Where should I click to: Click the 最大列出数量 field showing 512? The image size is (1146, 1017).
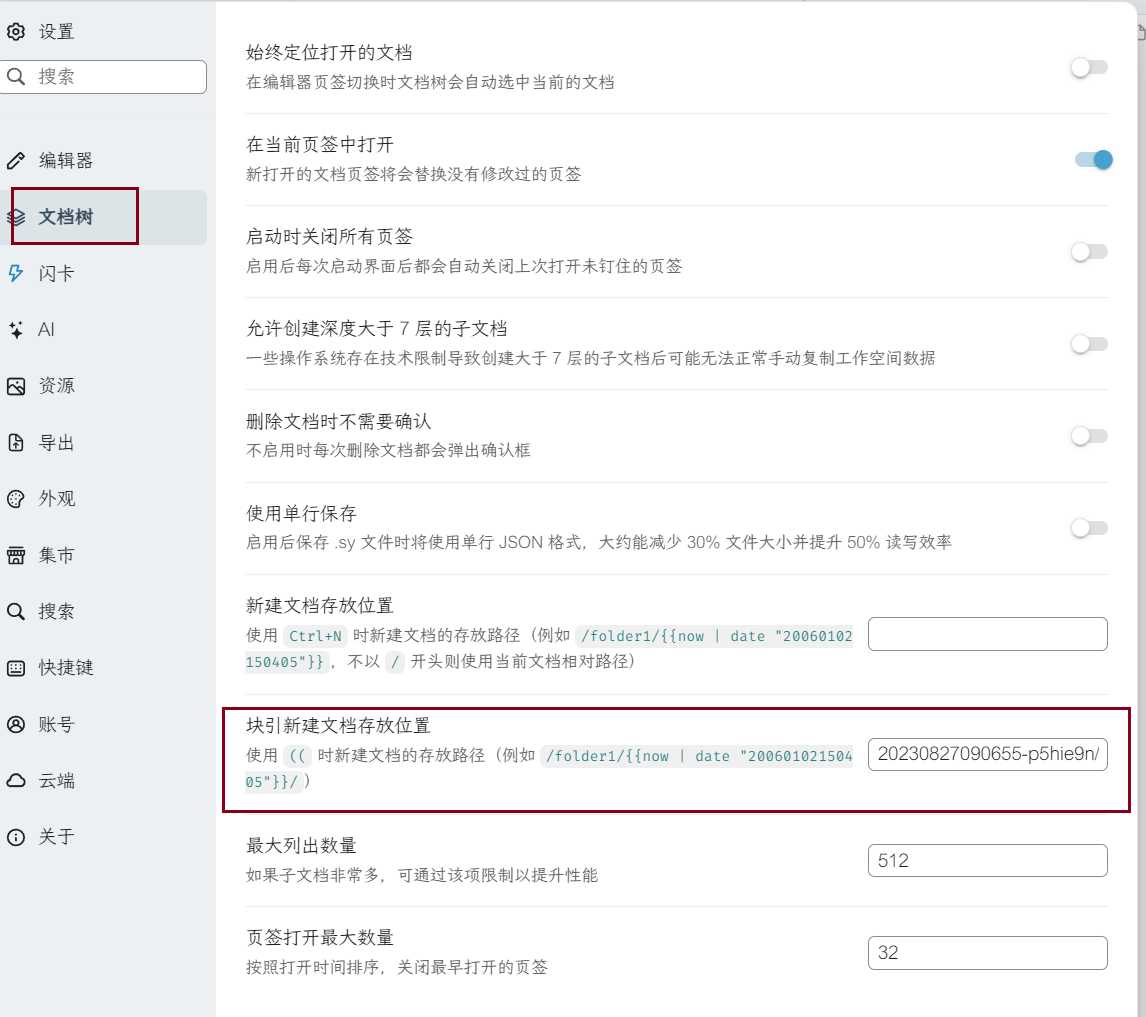987,861
